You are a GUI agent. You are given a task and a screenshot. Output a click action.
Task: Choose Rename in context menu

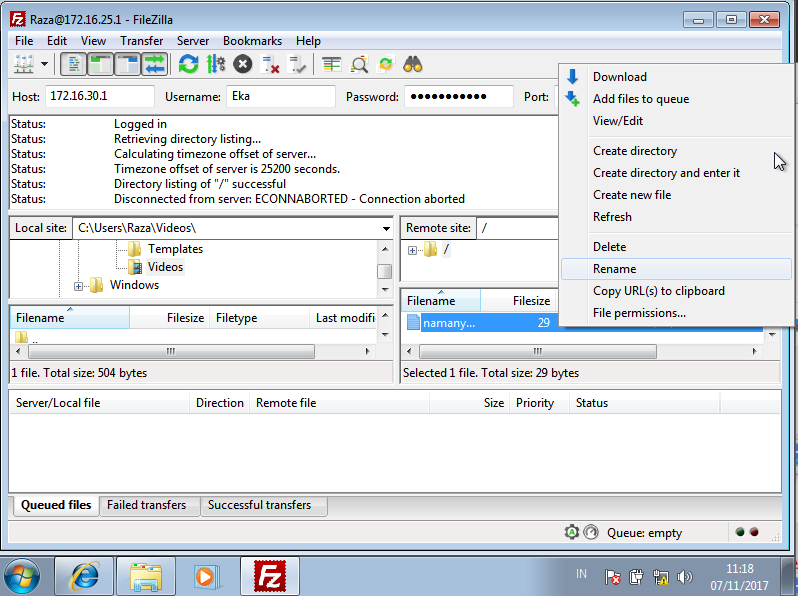coord(676,268)
